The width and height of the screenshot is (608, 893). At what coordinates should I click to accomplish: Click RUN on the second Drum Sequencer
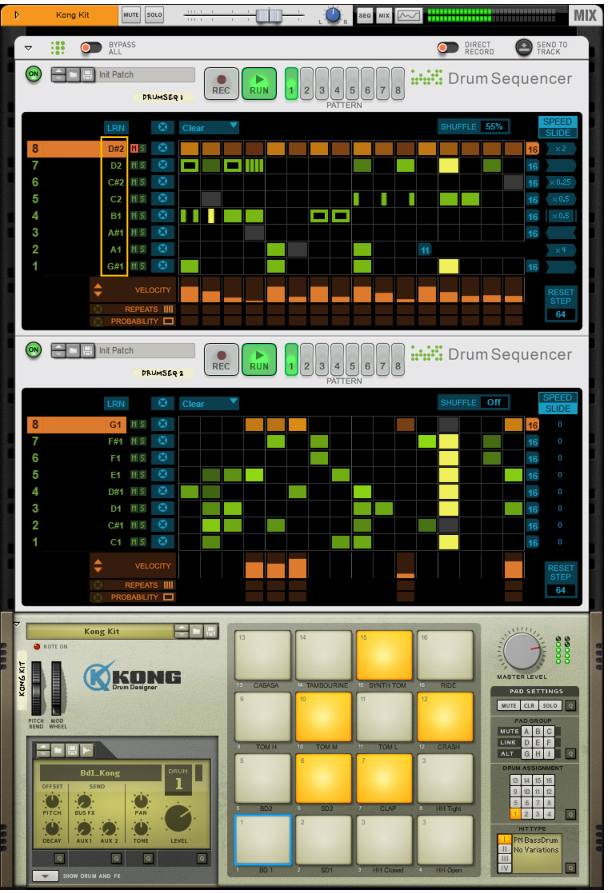[259, 360]
